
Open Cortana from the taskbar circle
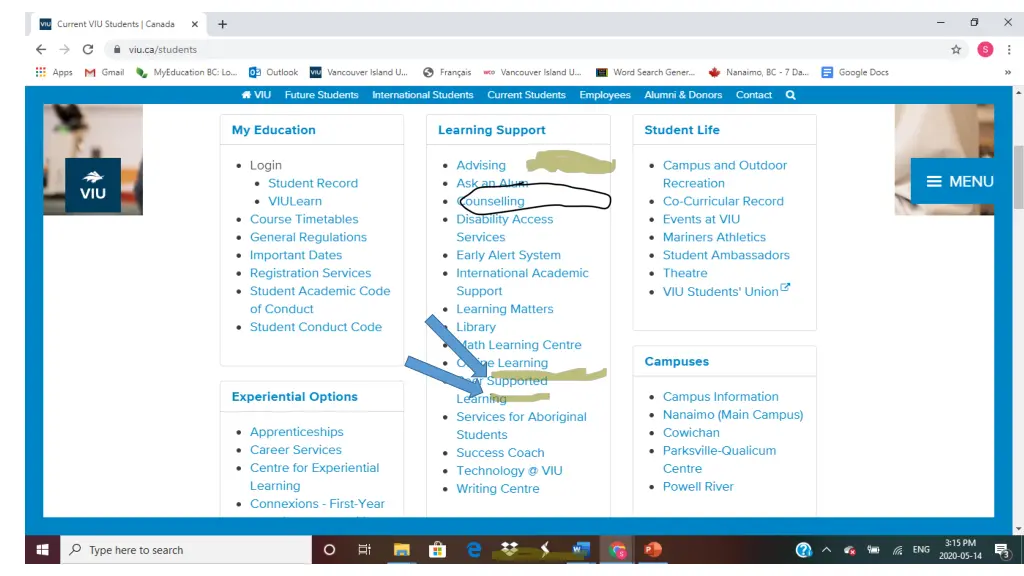click(329, 550)
